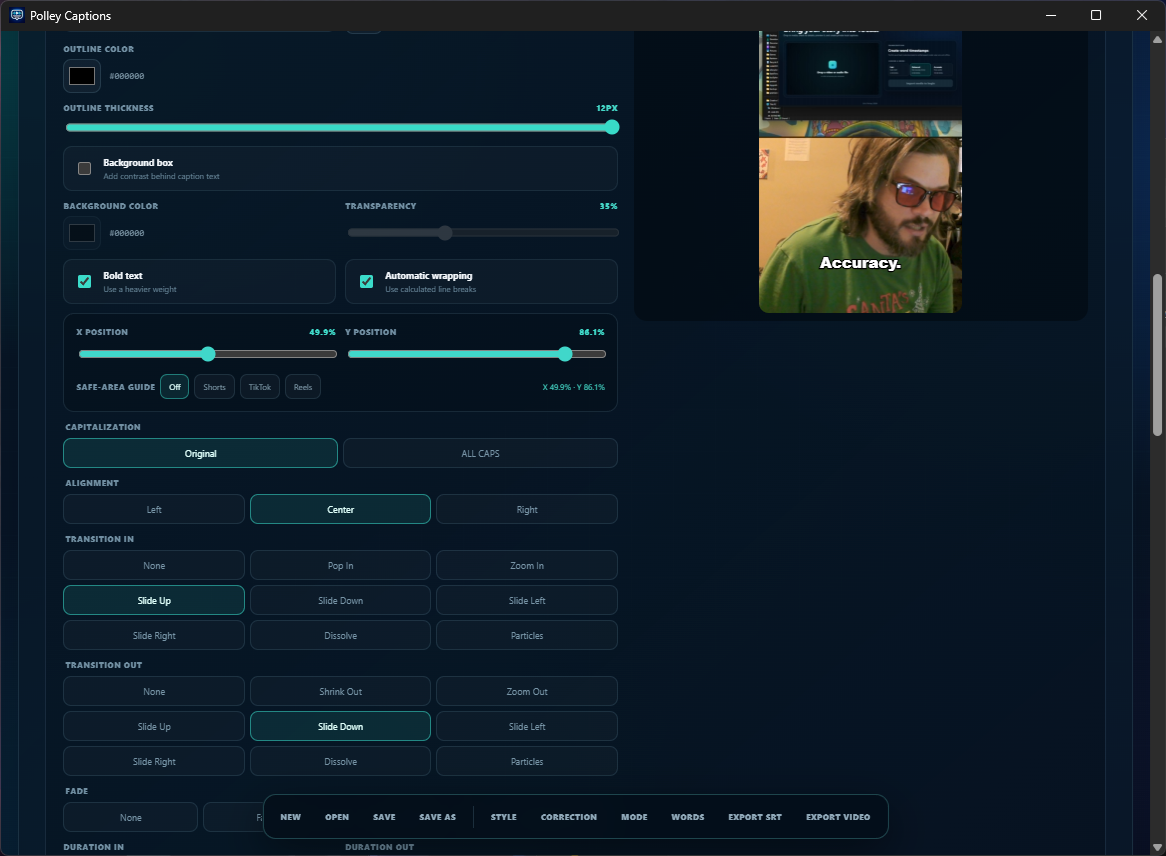
Task: Click EXPORT SRT
Action: [x=755, y=817]
